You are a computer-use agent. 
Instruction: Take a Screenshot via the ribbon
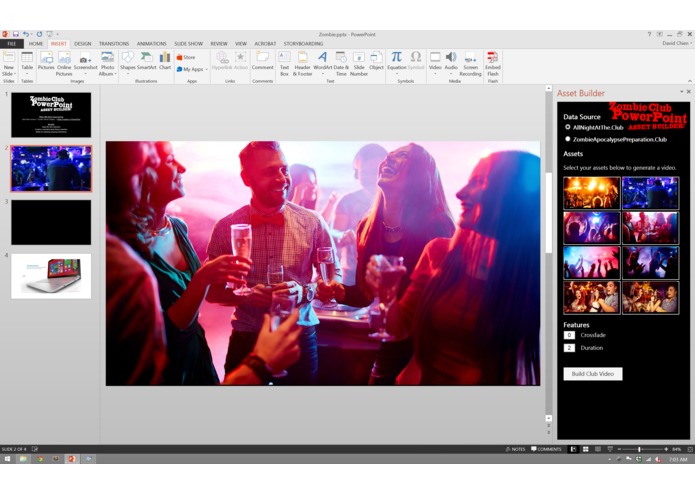coord(85,61)
